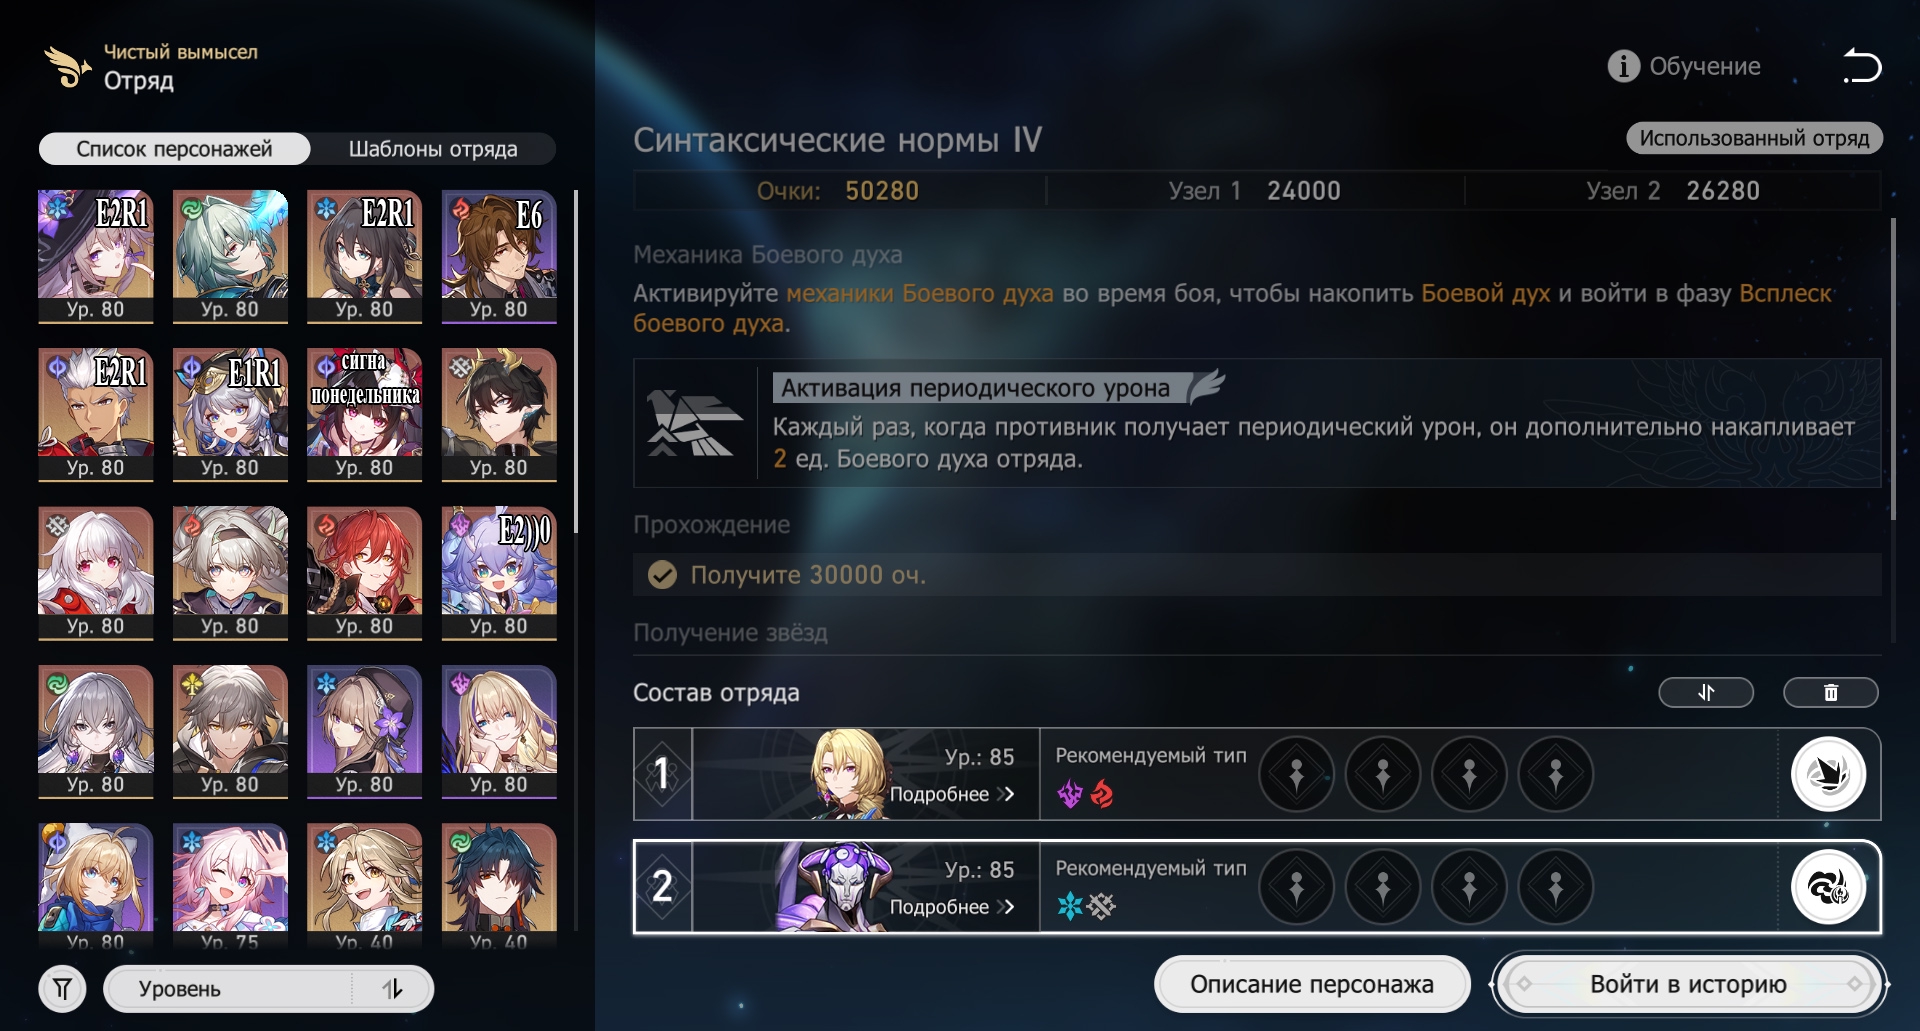The image size is (1920, 1031).
Task: Toggle the sort order arrow beside Уровень
Action: click(393, 989)
